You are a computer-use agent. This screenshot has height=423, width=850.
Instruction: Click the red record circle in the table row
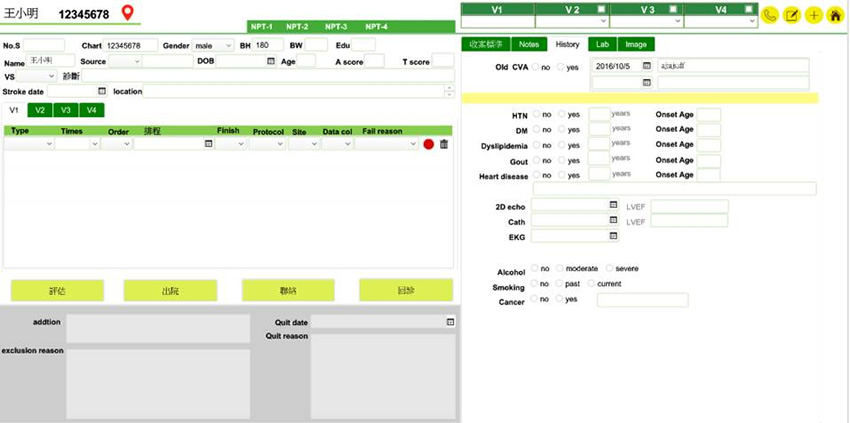click(x=429, y=144)
